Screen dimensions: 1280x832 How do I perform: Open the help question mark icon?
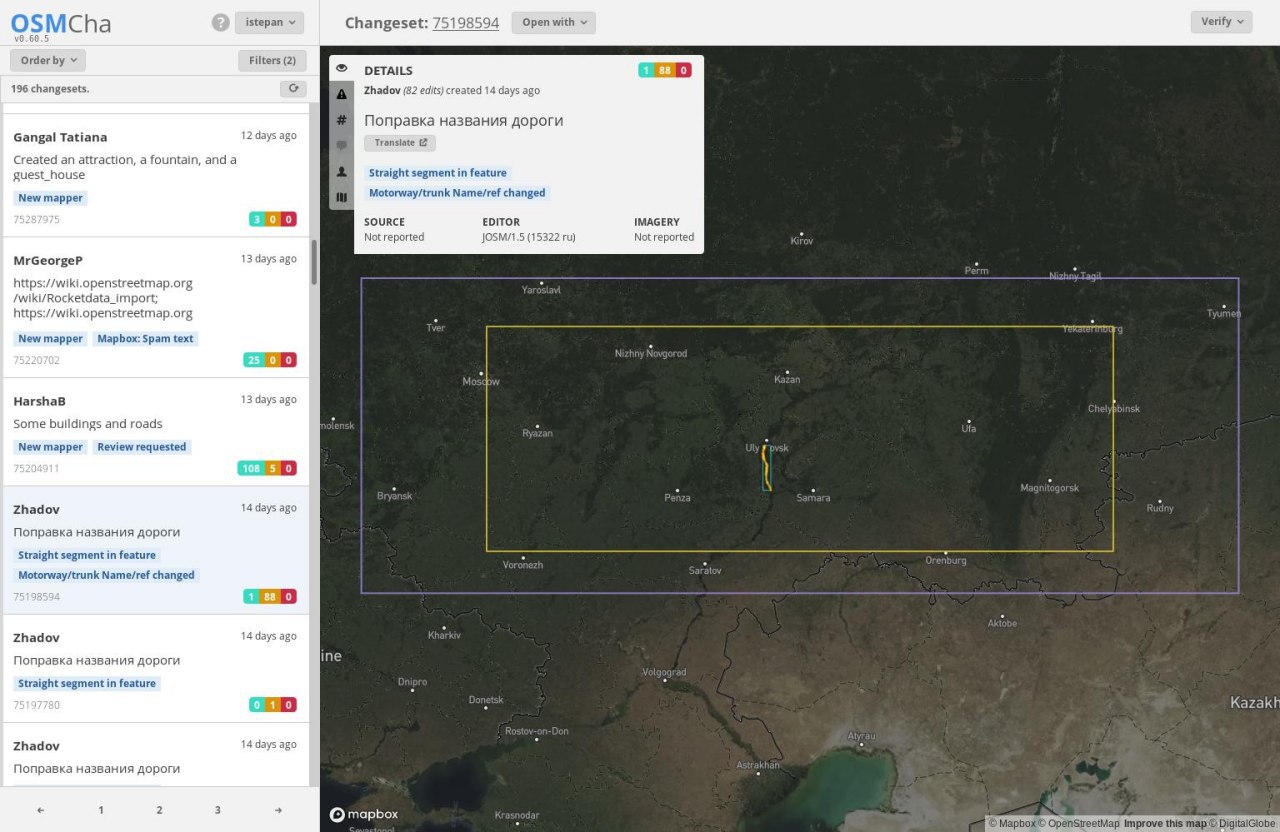(x=221, y=22)
